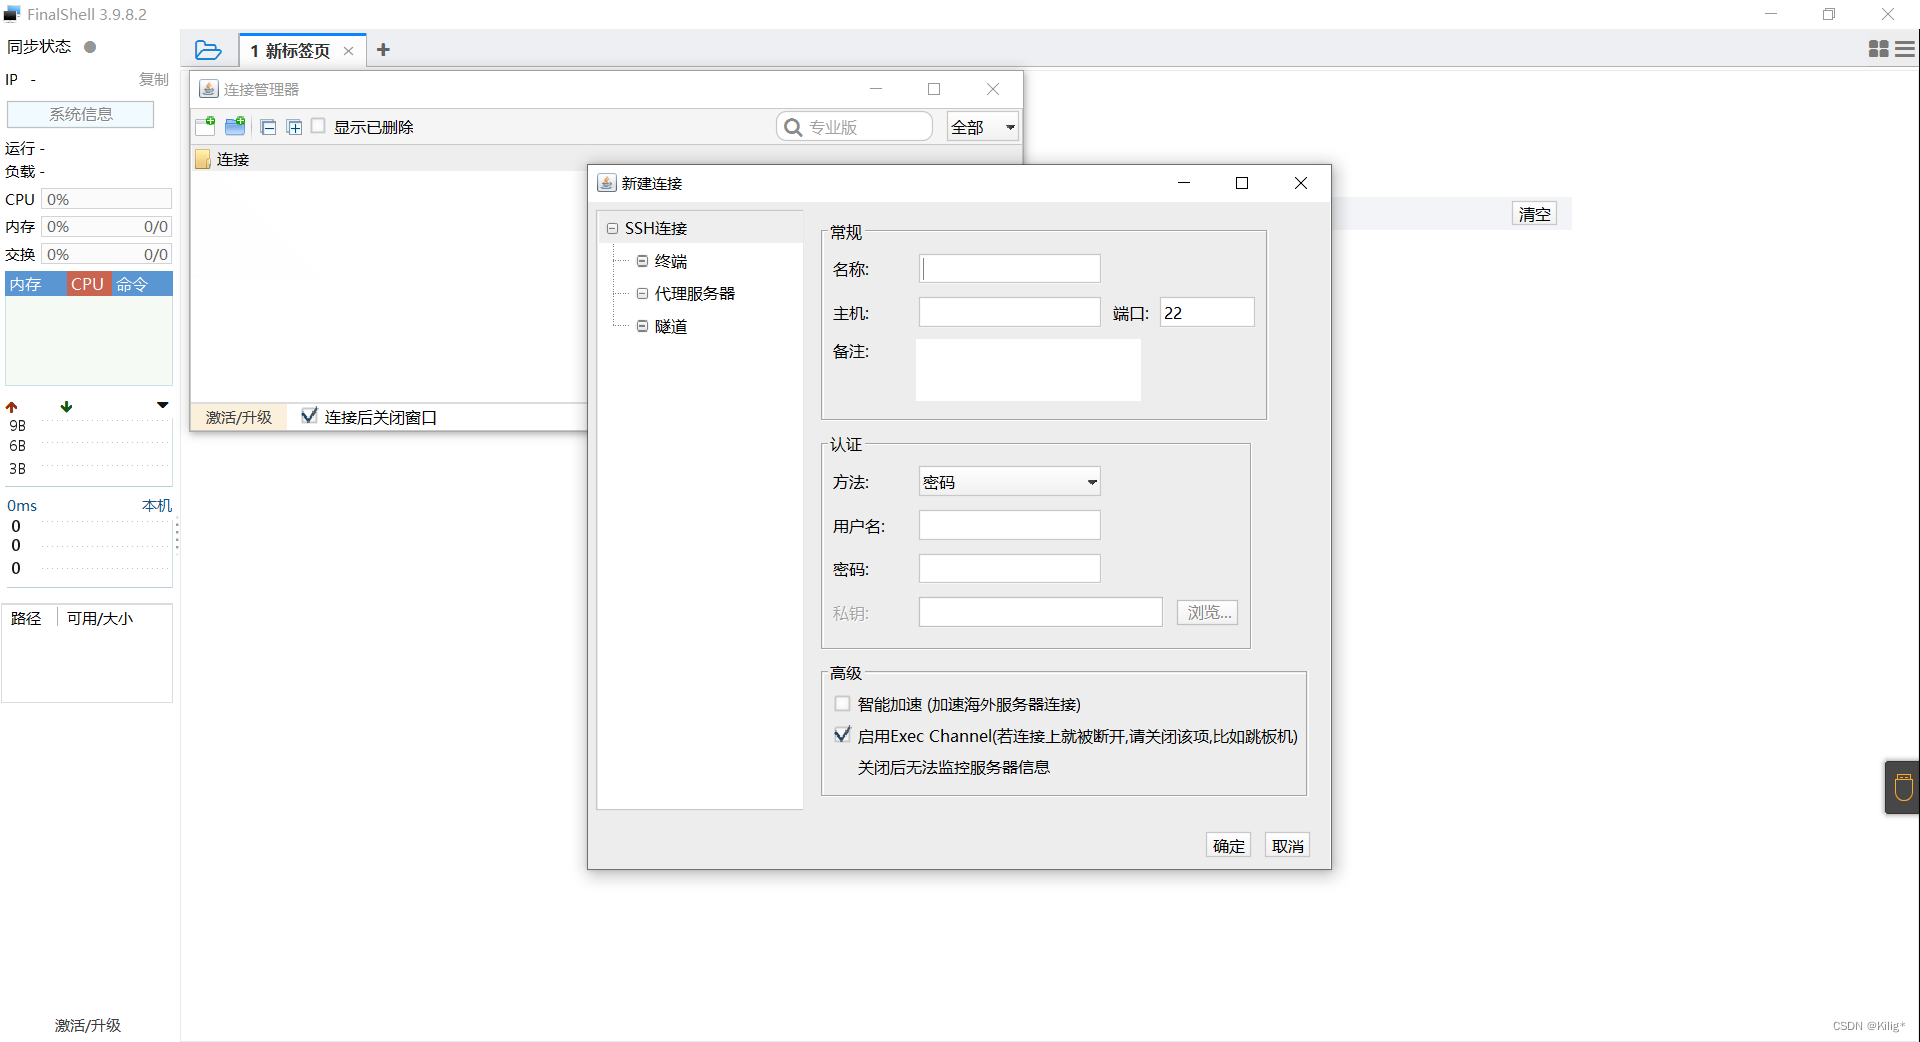1920x1042 pixels.
Task: Click the 确定 button
Action: pyautogui.click(x=1229, y=846)
